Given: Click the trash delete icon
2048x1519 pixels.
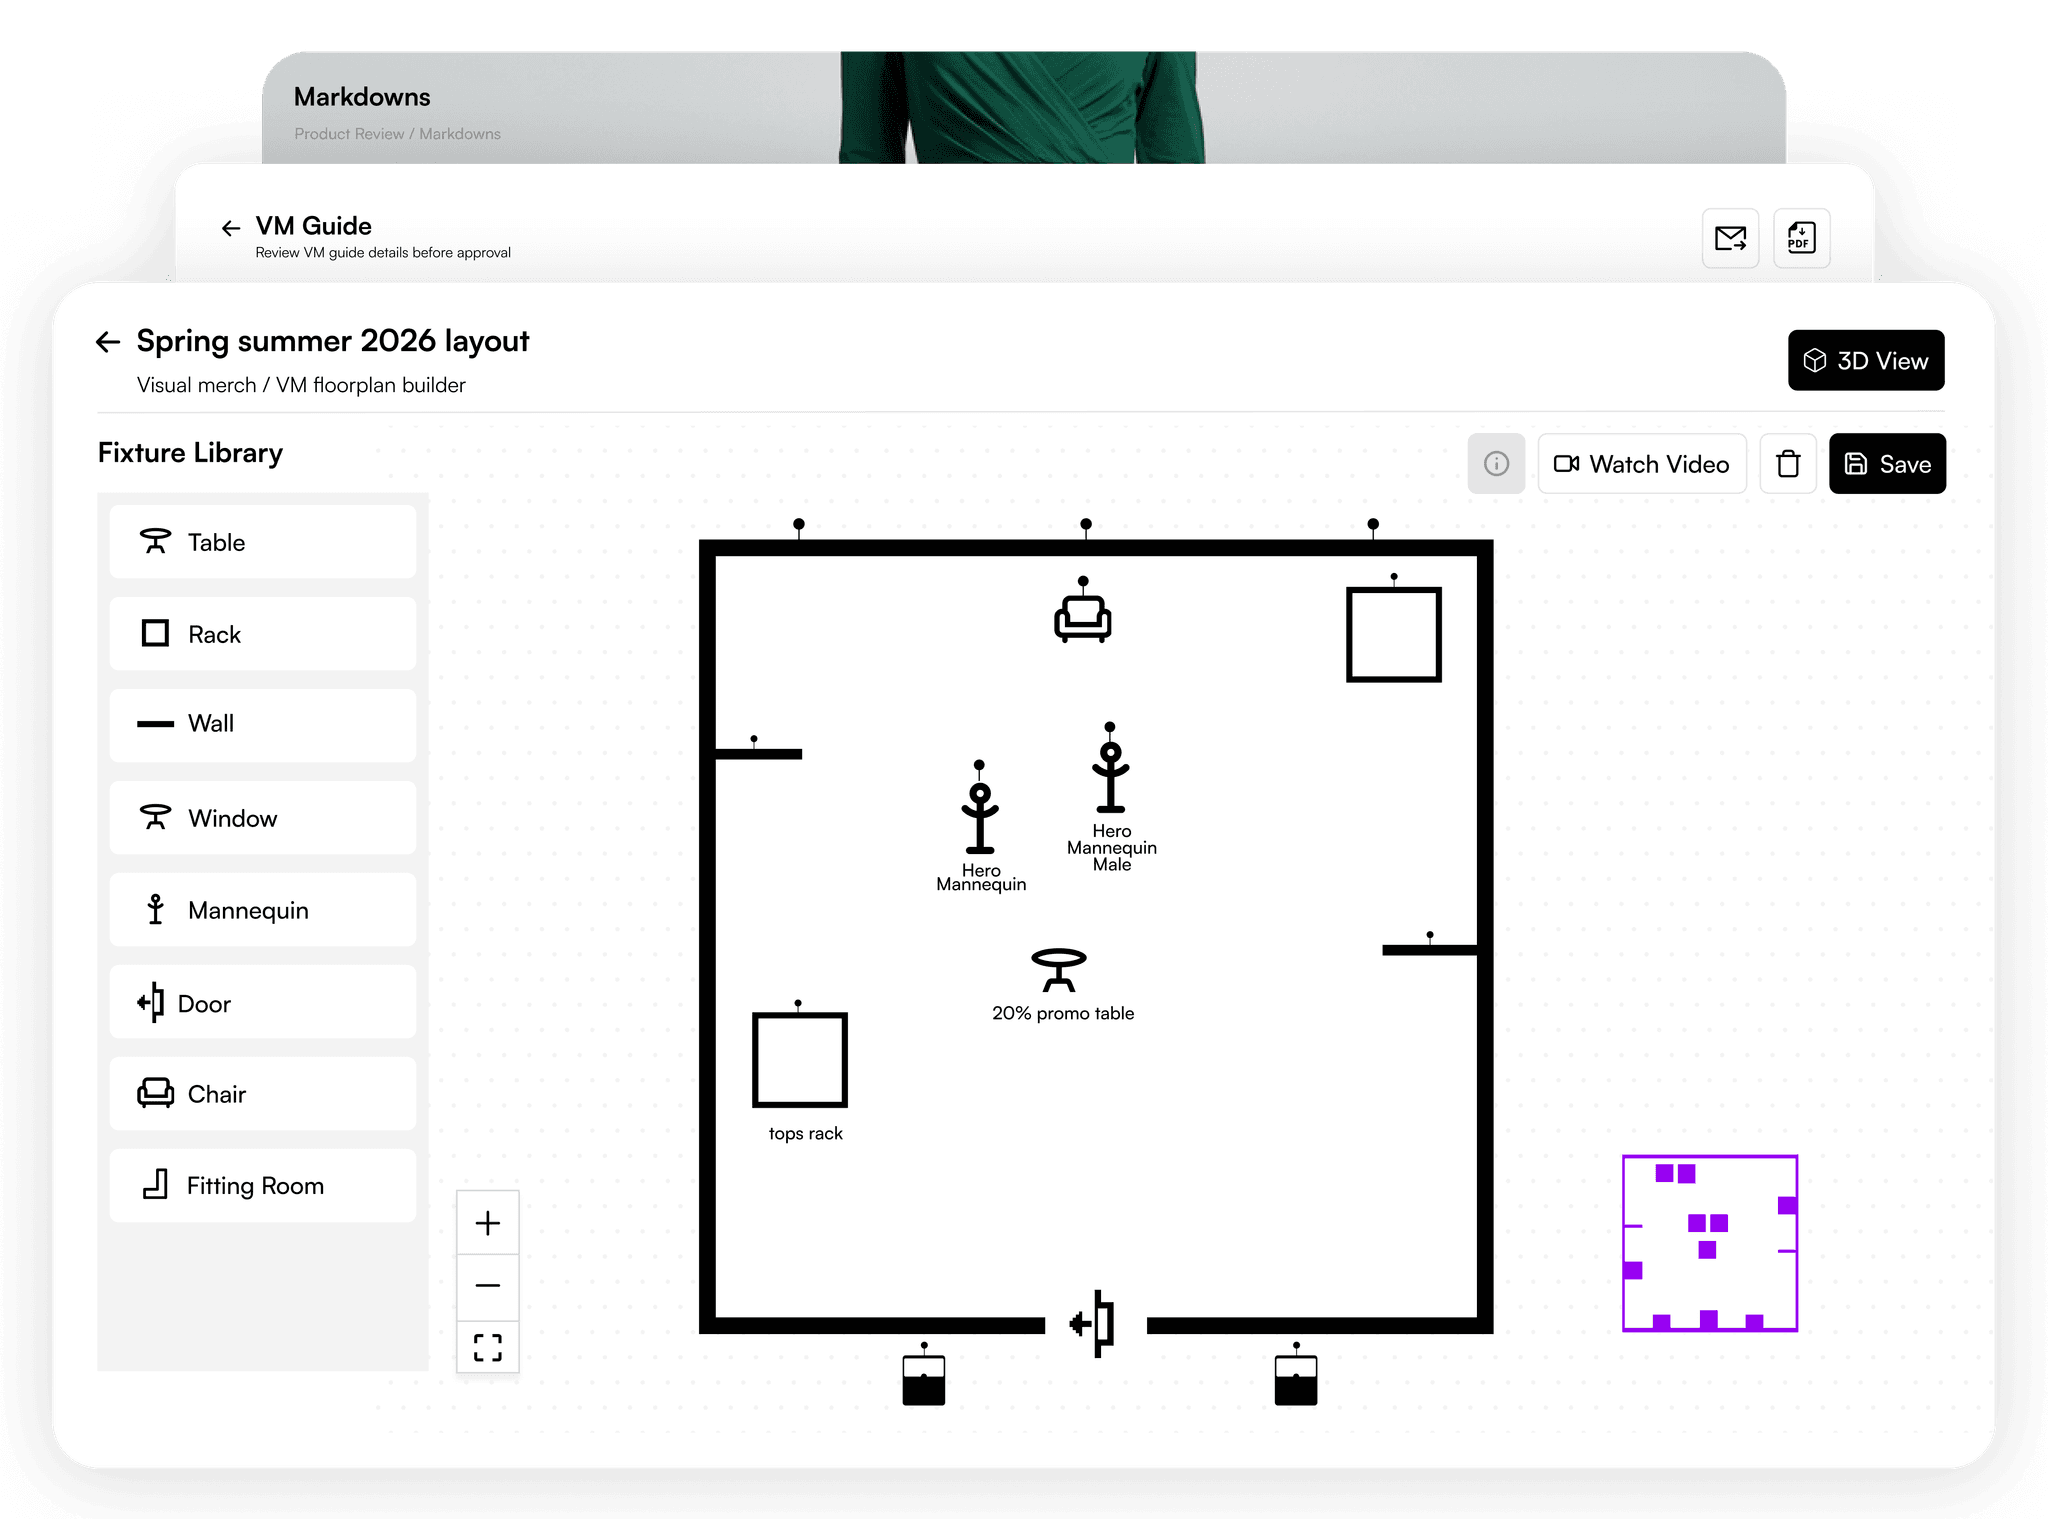Looking at the screenshot, I should point(1787,463).
